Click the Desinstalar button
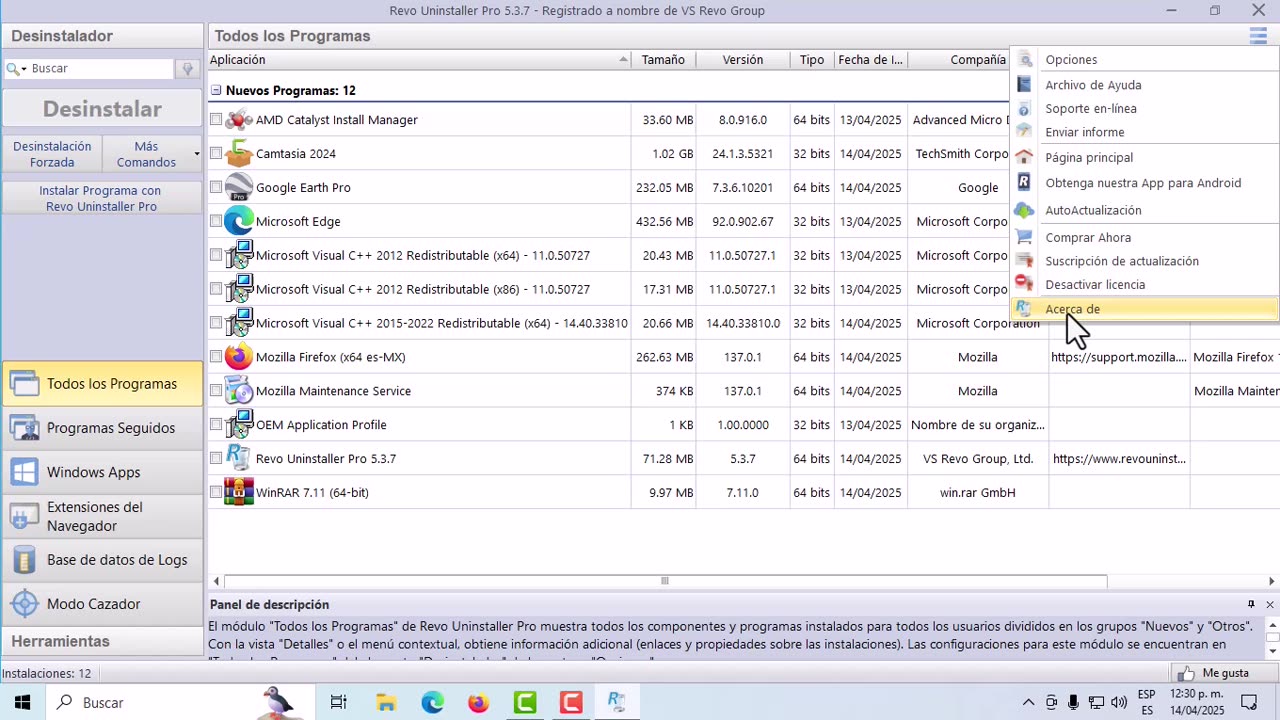The width and height of the screenshot is (1280, 720). 102,109
